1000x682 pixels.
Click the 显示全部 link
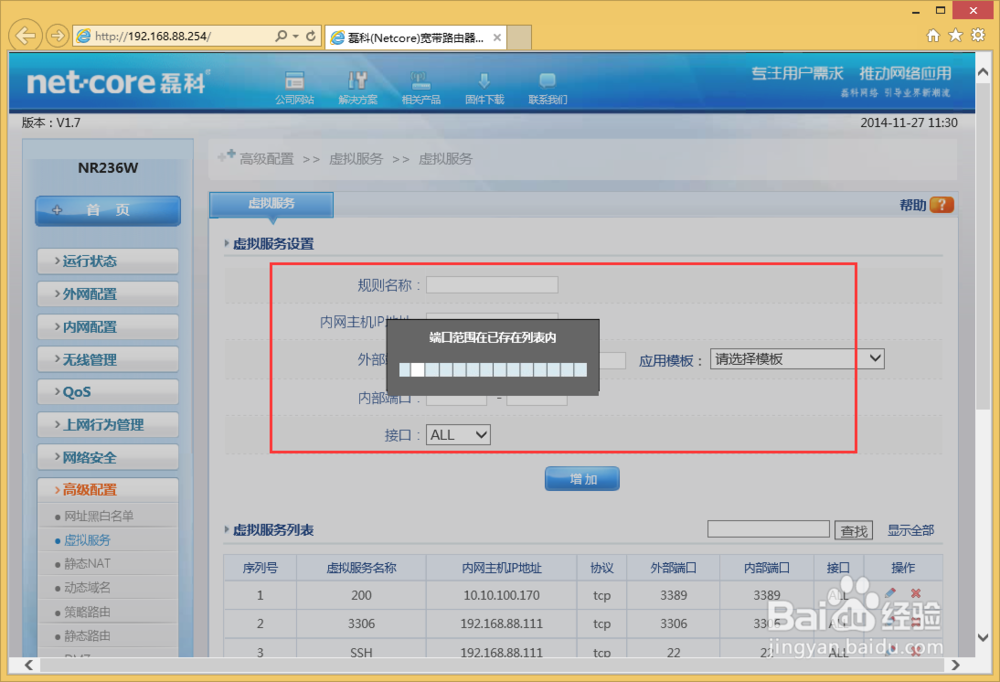tap(910, 530)
